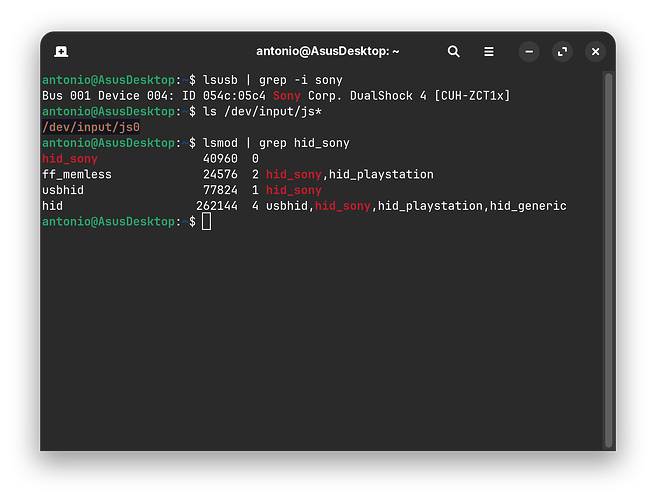The width and height of the screenshot is (655, 500).
Task: Place cursor at the empty prompt line
Action: (207, 221)
